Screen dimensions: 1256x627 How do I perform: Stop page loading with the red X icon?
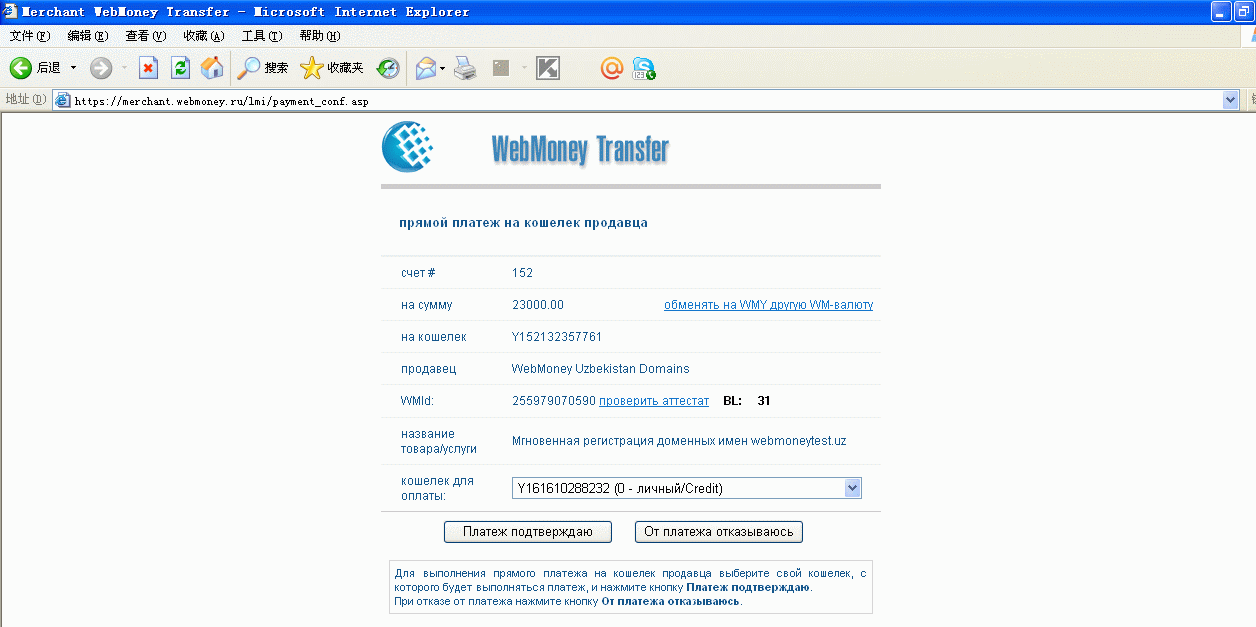tap(148, 68)
